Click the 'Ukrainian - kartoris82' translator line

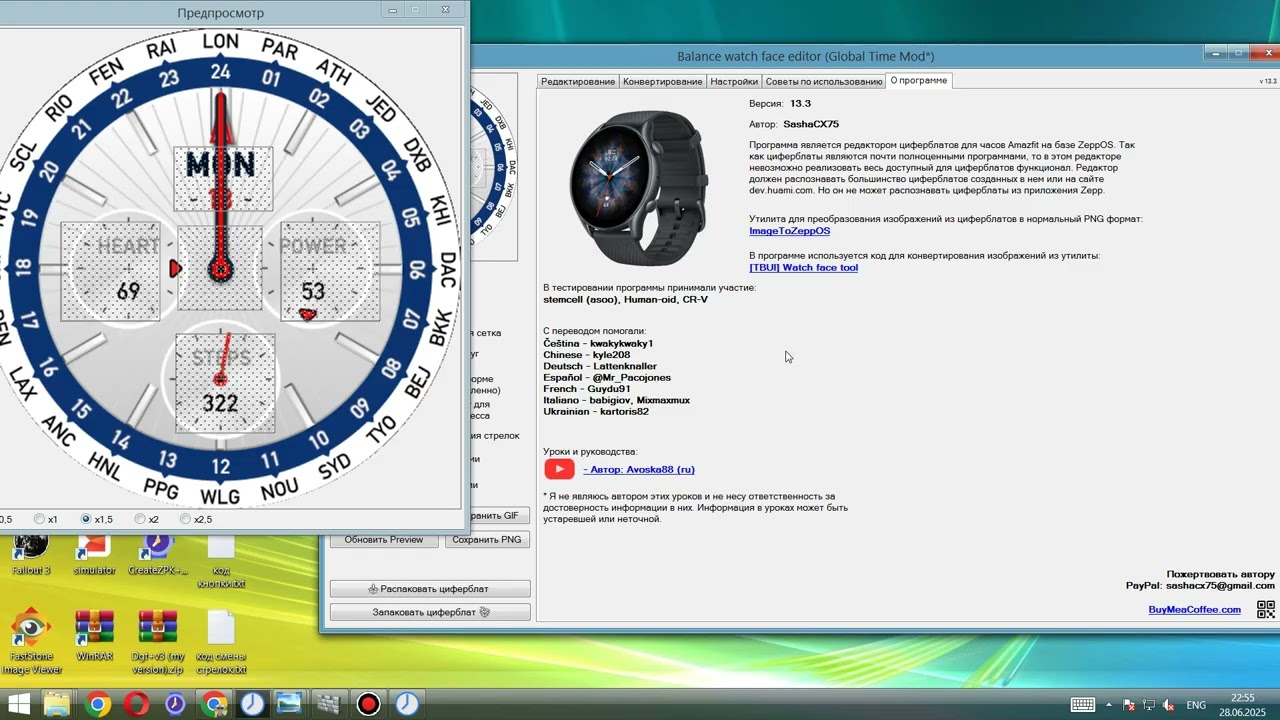point(596,411)
